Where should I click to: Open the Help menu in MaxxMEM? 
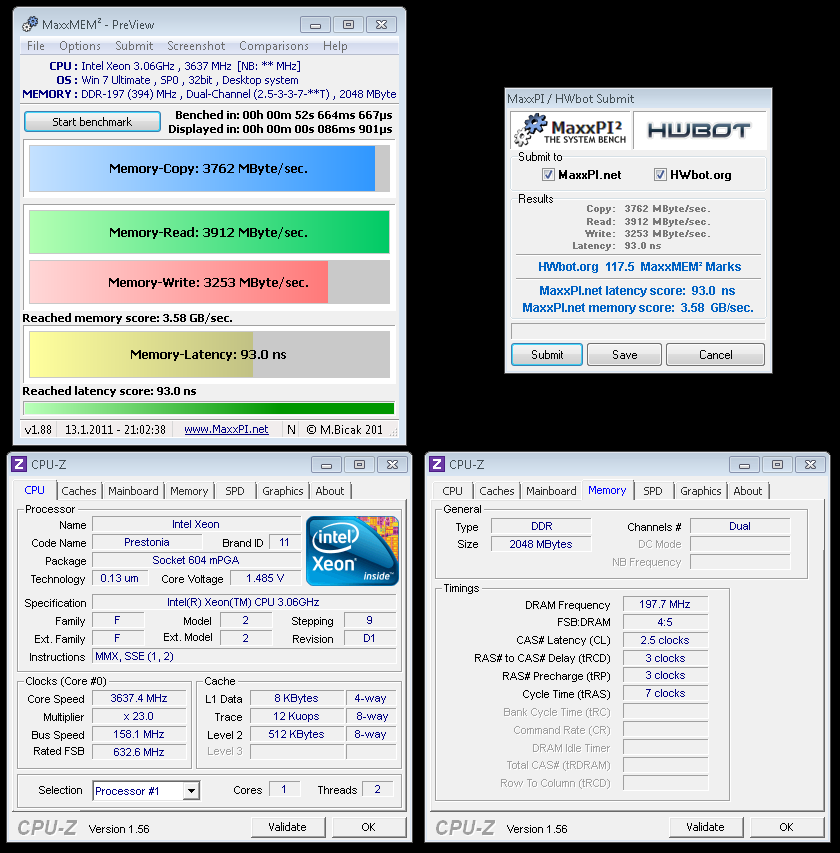[x=335, y=46]
